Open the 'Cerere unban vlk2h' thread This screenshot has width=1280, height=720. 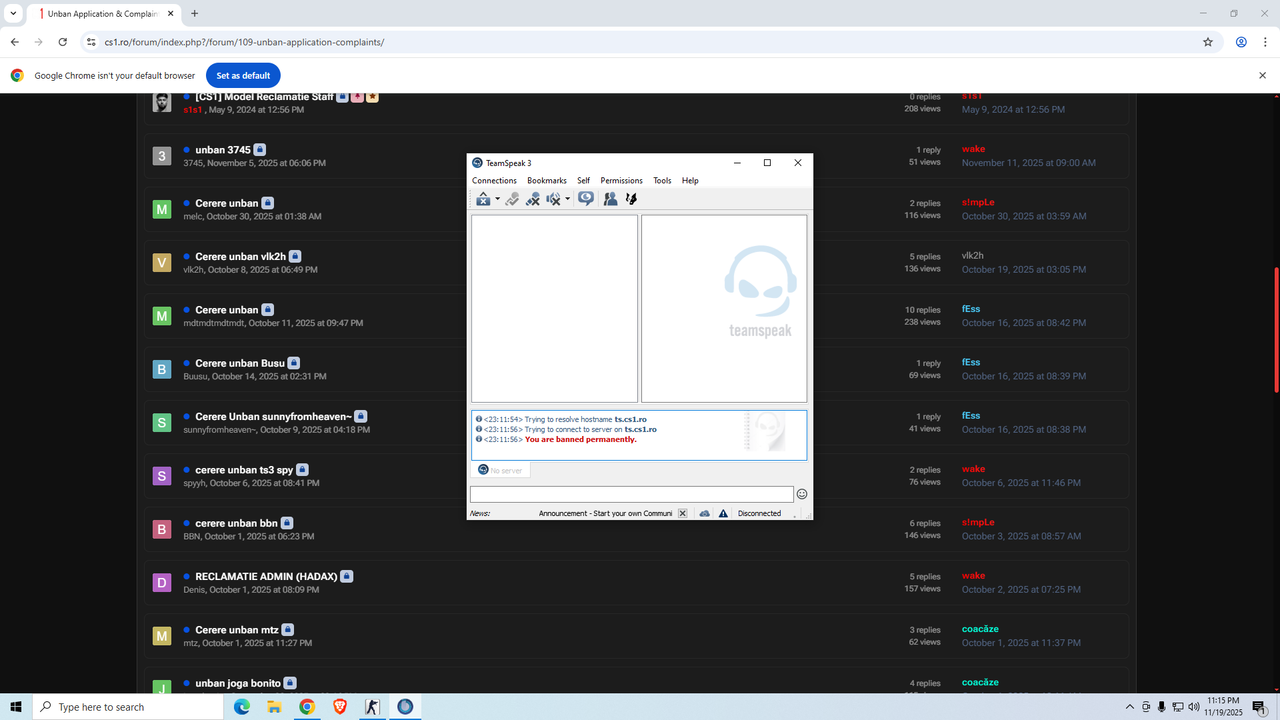click(x=240, y=256)
